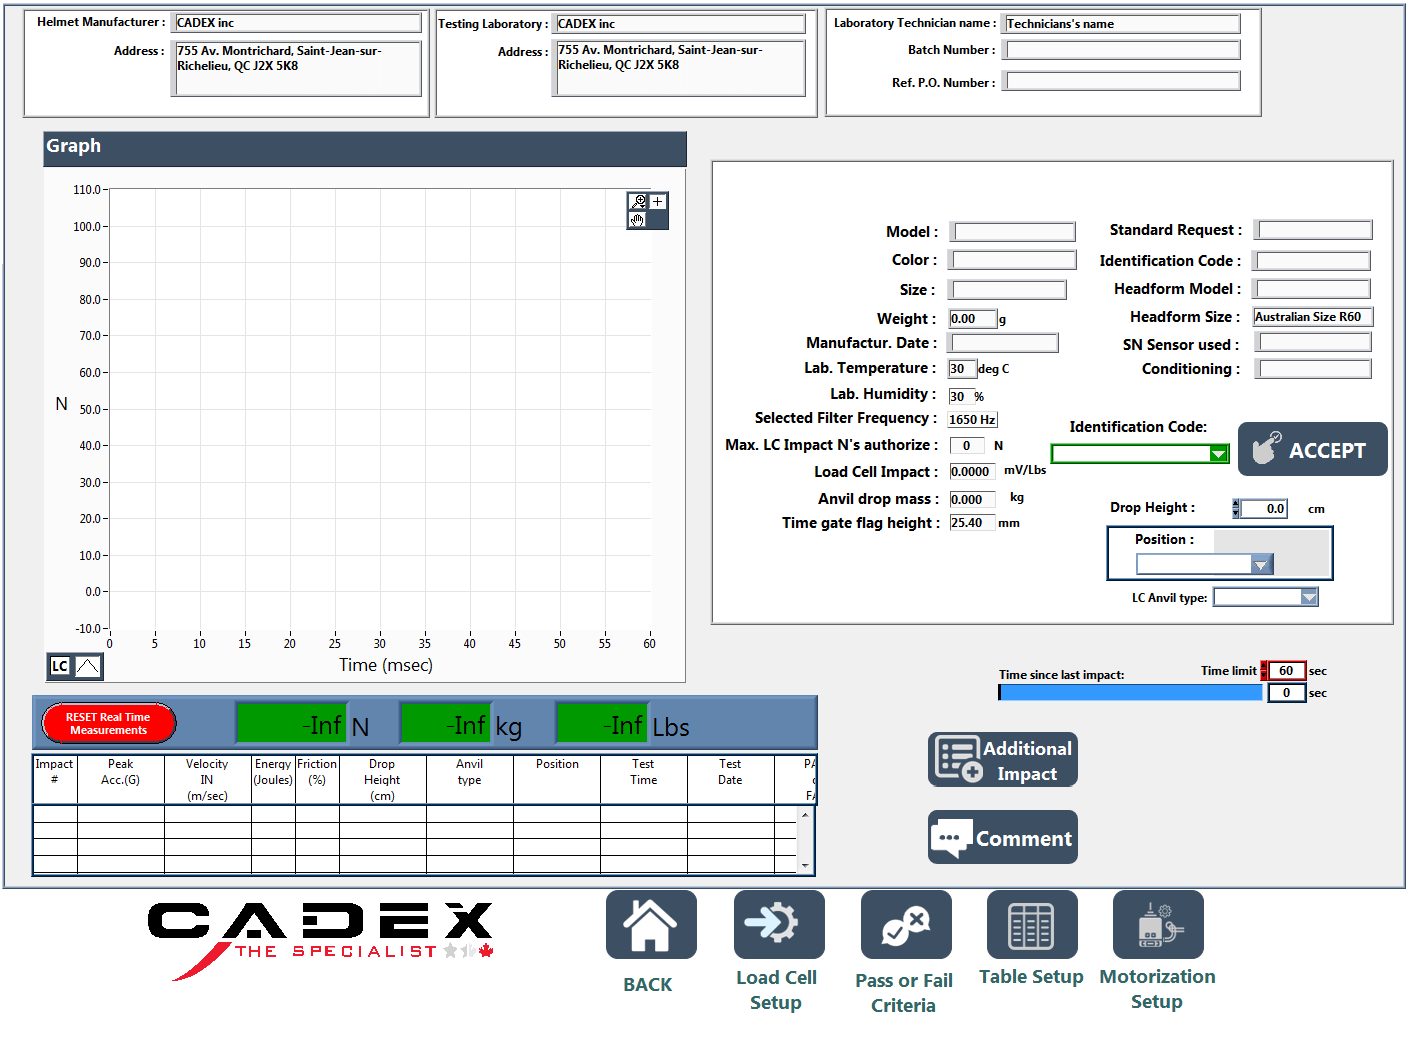Screen dimensions: 1426x1042
Task: Open Load Cell Setup
Action: click(x=778, y=925)
